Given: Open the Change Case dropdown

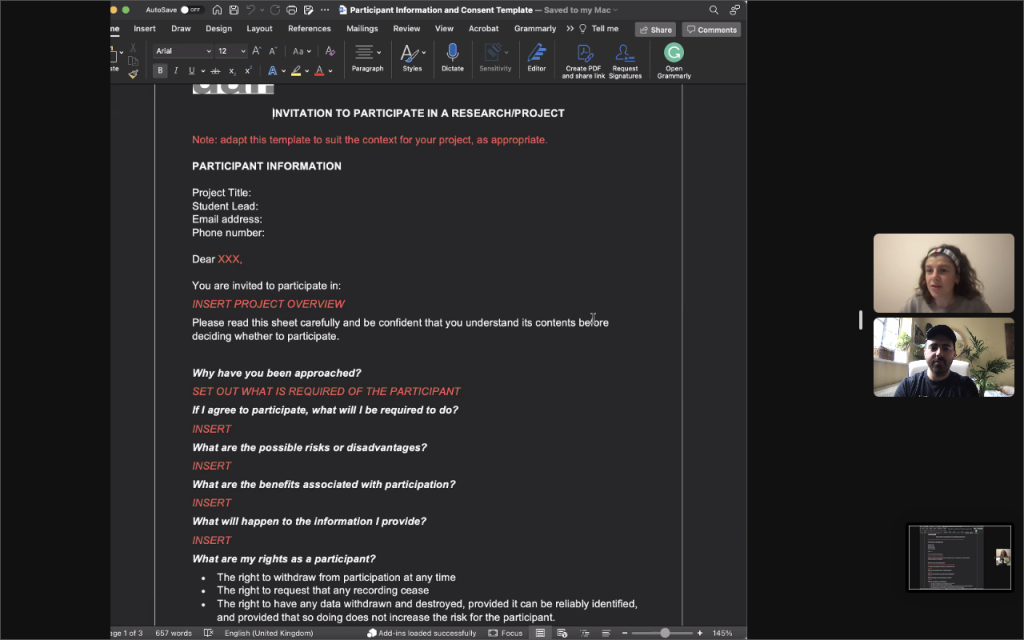Looking at the screenshot, I should pos(302,51).
